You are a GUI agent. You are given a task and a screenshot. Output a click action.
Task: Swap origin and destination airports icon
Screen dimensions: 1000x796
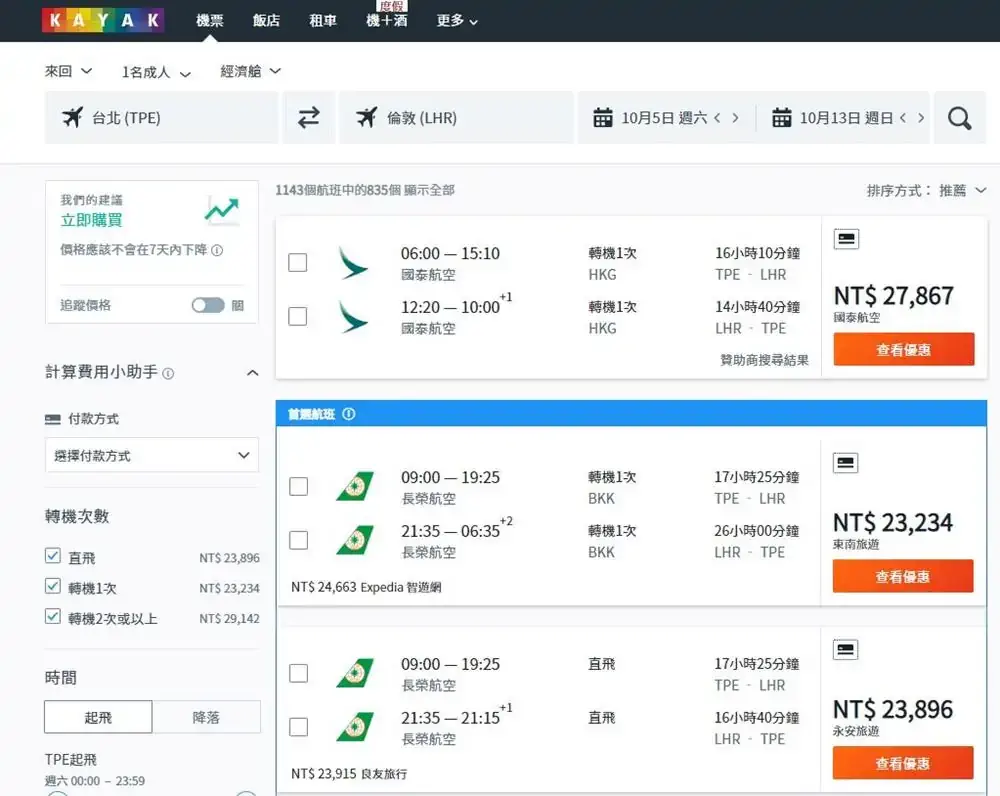309,117
